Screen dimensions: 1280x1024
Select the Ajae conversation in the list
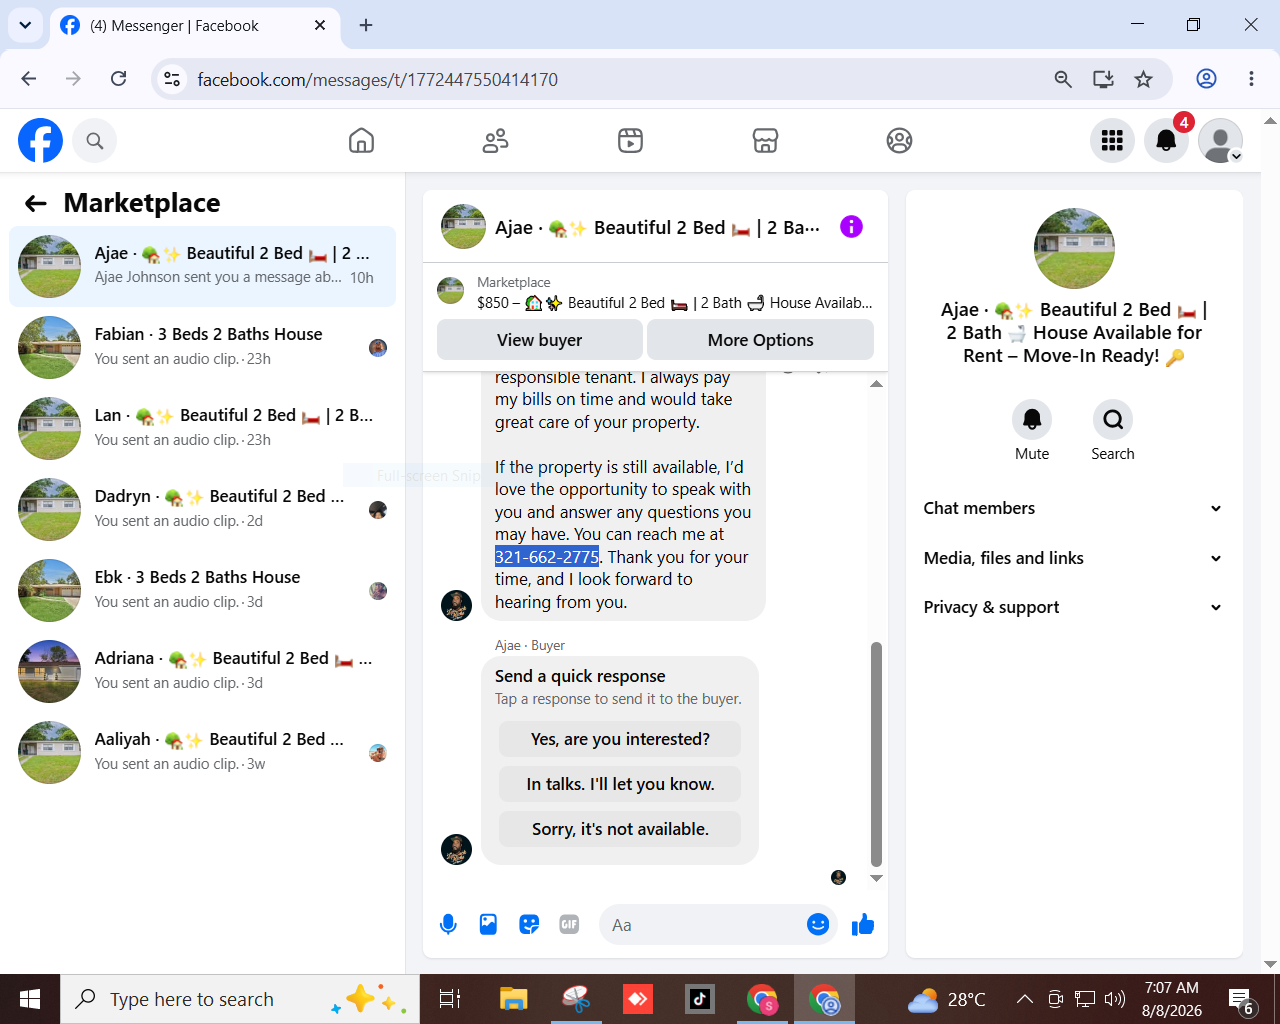pyautogui.click(x=203, y=266)
